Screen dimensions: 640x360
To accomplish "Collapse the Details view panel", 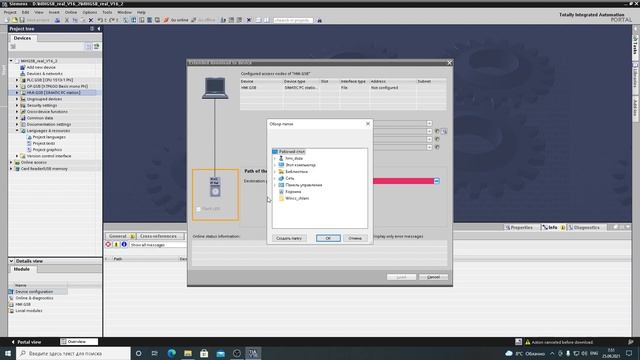I will 11,261.
